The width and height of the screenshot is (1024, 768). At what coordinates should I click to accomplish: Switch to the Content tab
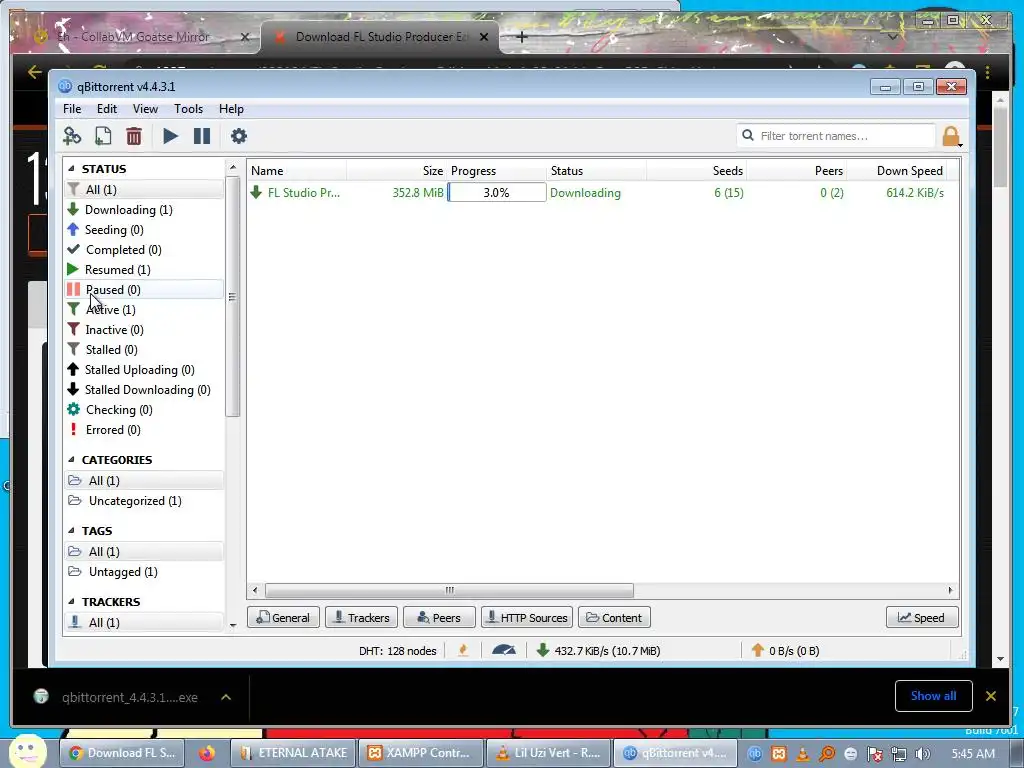click(614, 618)
